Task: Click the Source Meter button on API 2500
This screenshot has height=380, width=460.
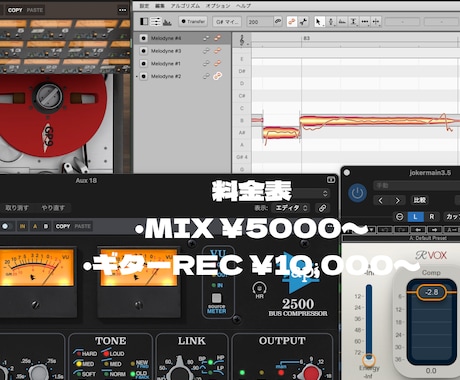Action: (x=217, y=298)
